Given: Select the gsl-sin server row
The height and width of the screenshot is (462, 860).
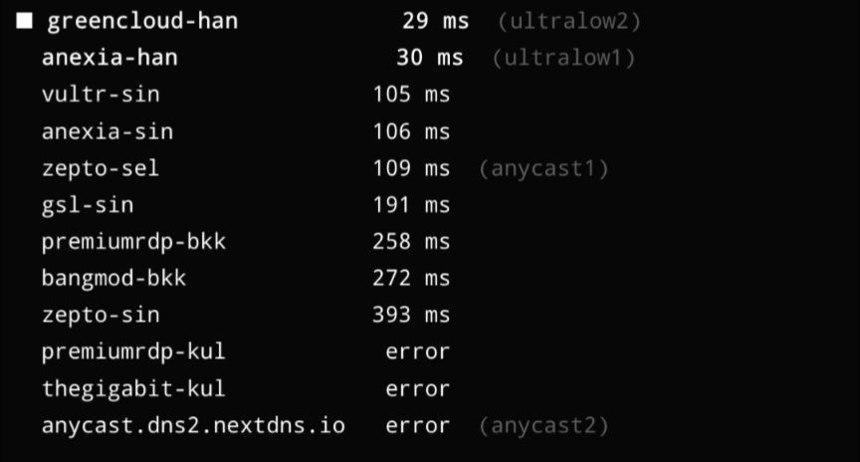Looking at the screenshot, I should [246, 205].
